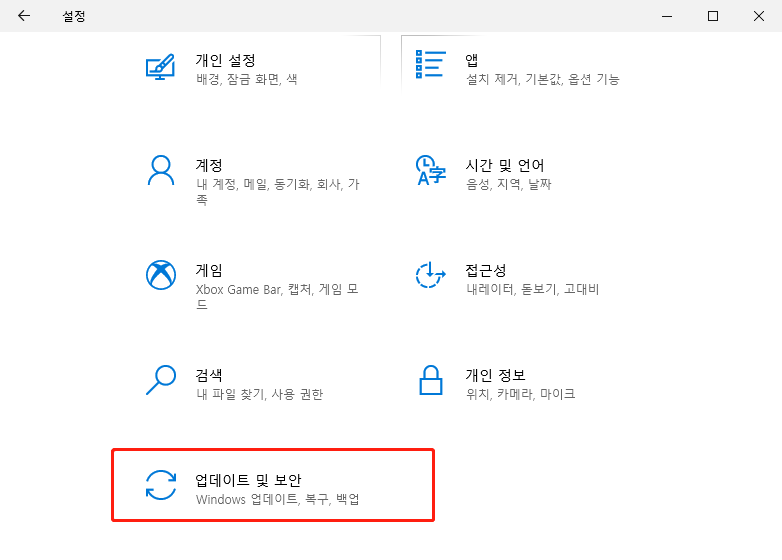The width and height of the screenshot is (782, 560).
Task: Minimize the 설정 window
Action: tap(667, 16)
